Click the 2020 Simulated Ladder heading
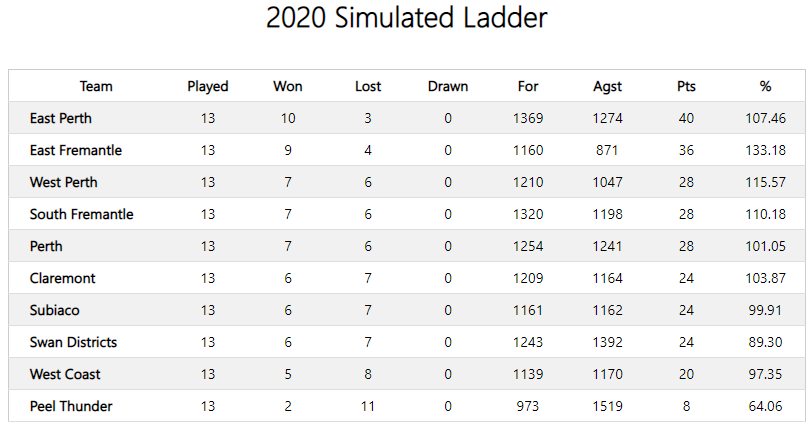 pos(407,17)
